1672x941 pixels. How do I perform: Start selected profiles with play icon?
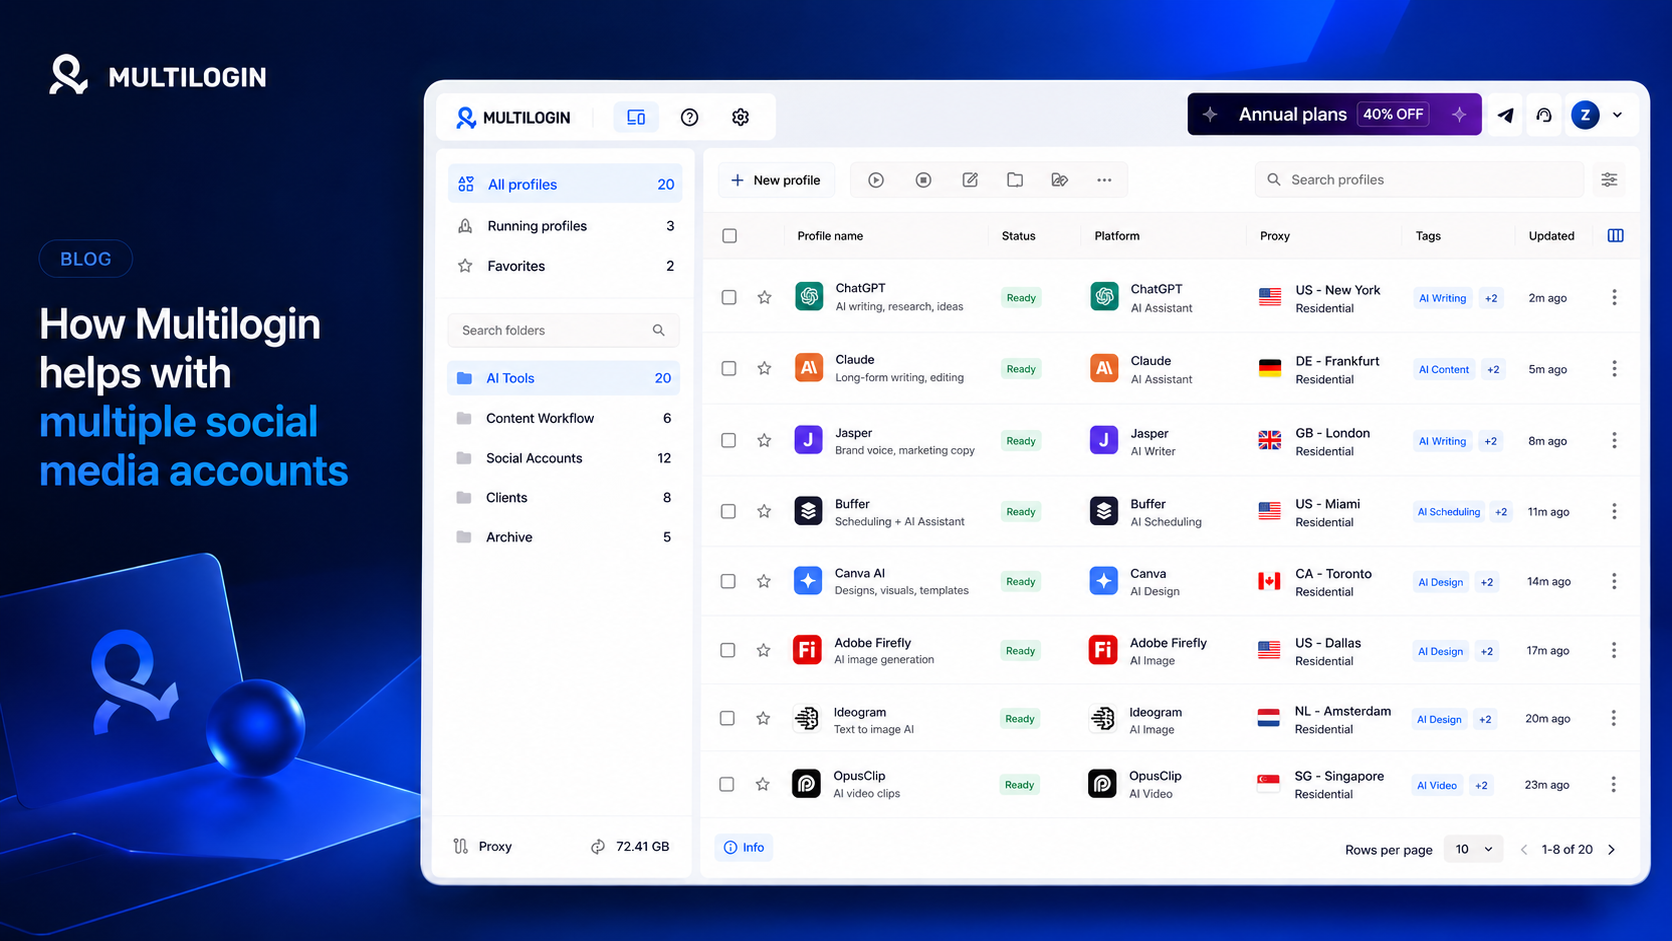(876, 180)
